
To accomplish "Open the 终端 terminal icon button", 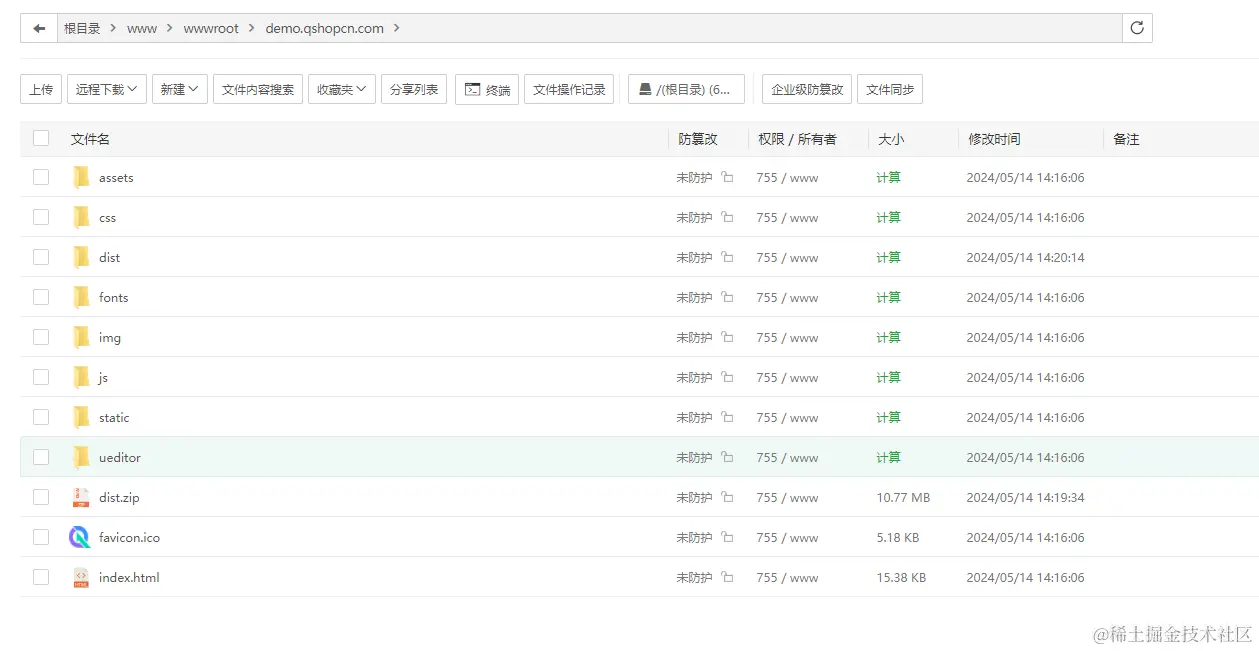I will tap(472, 89).
